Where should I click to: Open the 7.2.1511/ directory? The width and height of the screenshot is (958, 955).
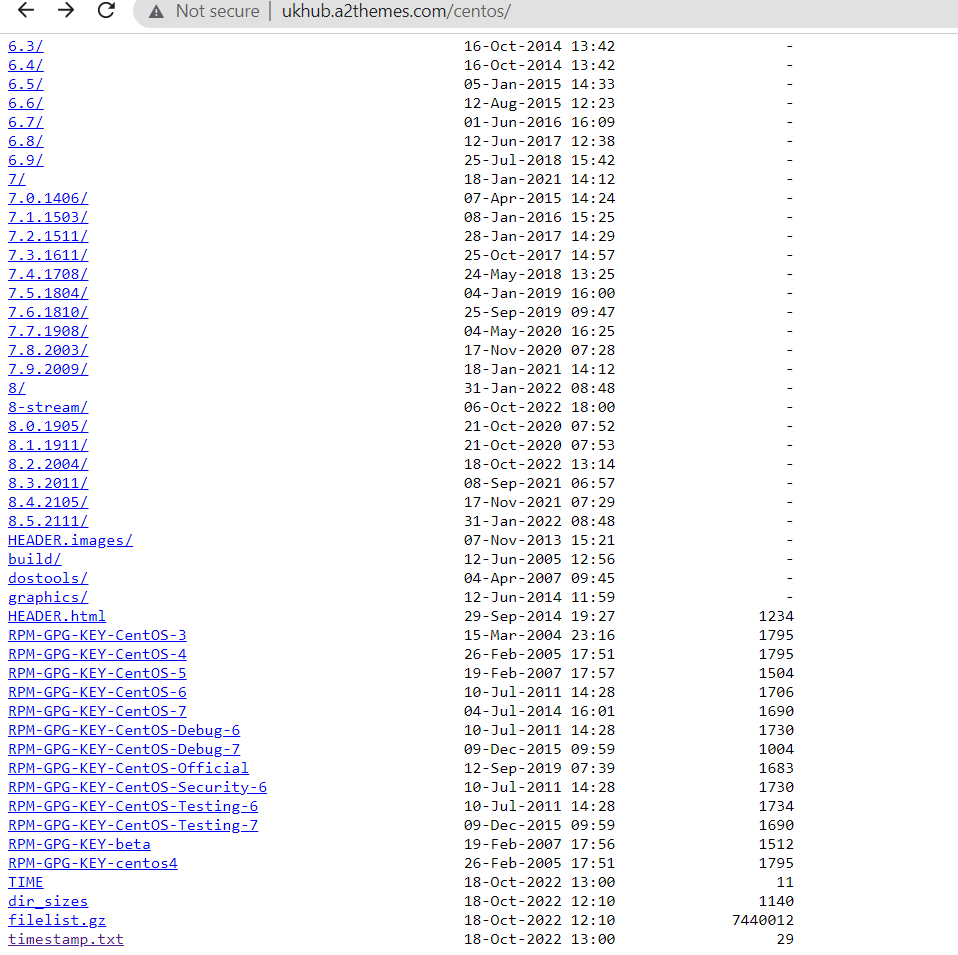48,236
